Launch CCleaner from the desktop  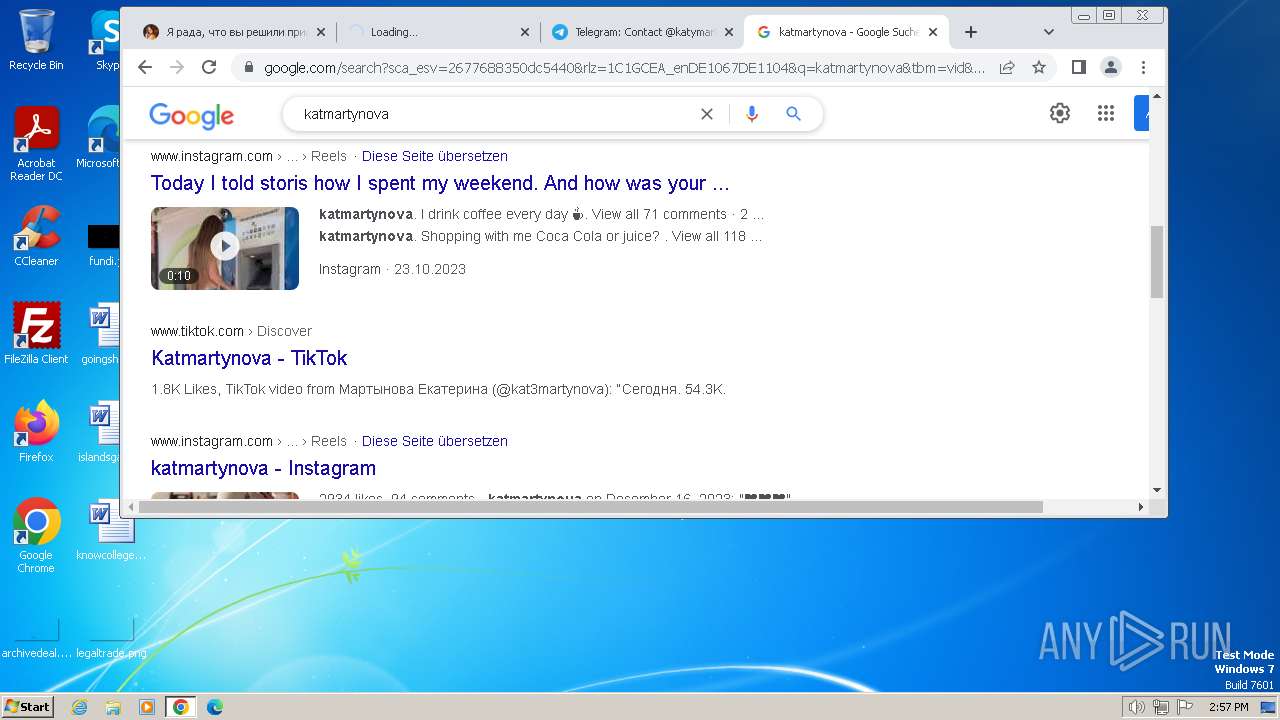pos(36,237)
